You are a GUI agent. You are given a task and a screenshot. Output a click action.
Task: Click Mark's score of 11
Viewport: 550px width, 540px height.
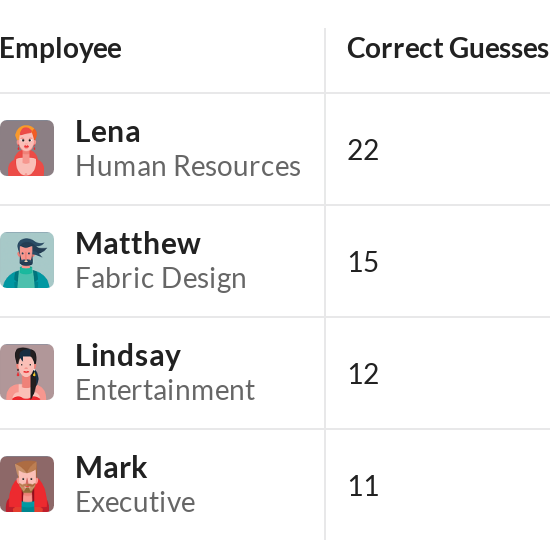click(363, 486)
